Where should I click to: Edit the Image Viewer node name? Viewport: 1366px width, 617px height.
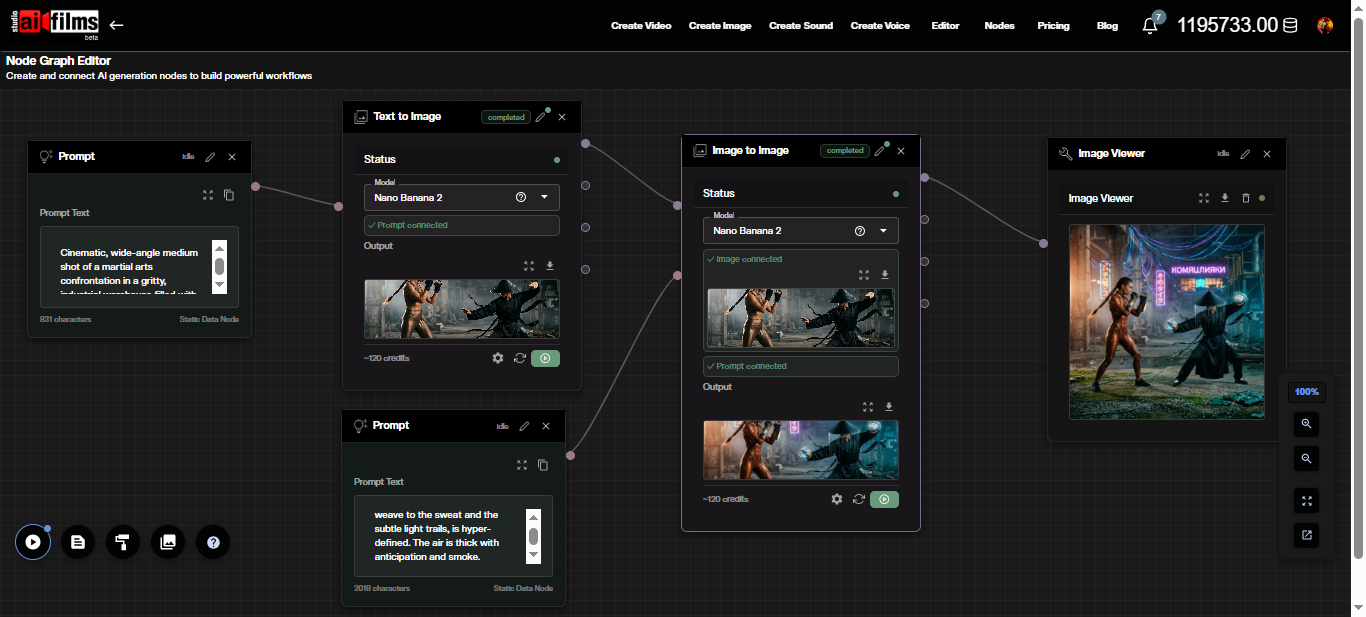(1244, 153)
